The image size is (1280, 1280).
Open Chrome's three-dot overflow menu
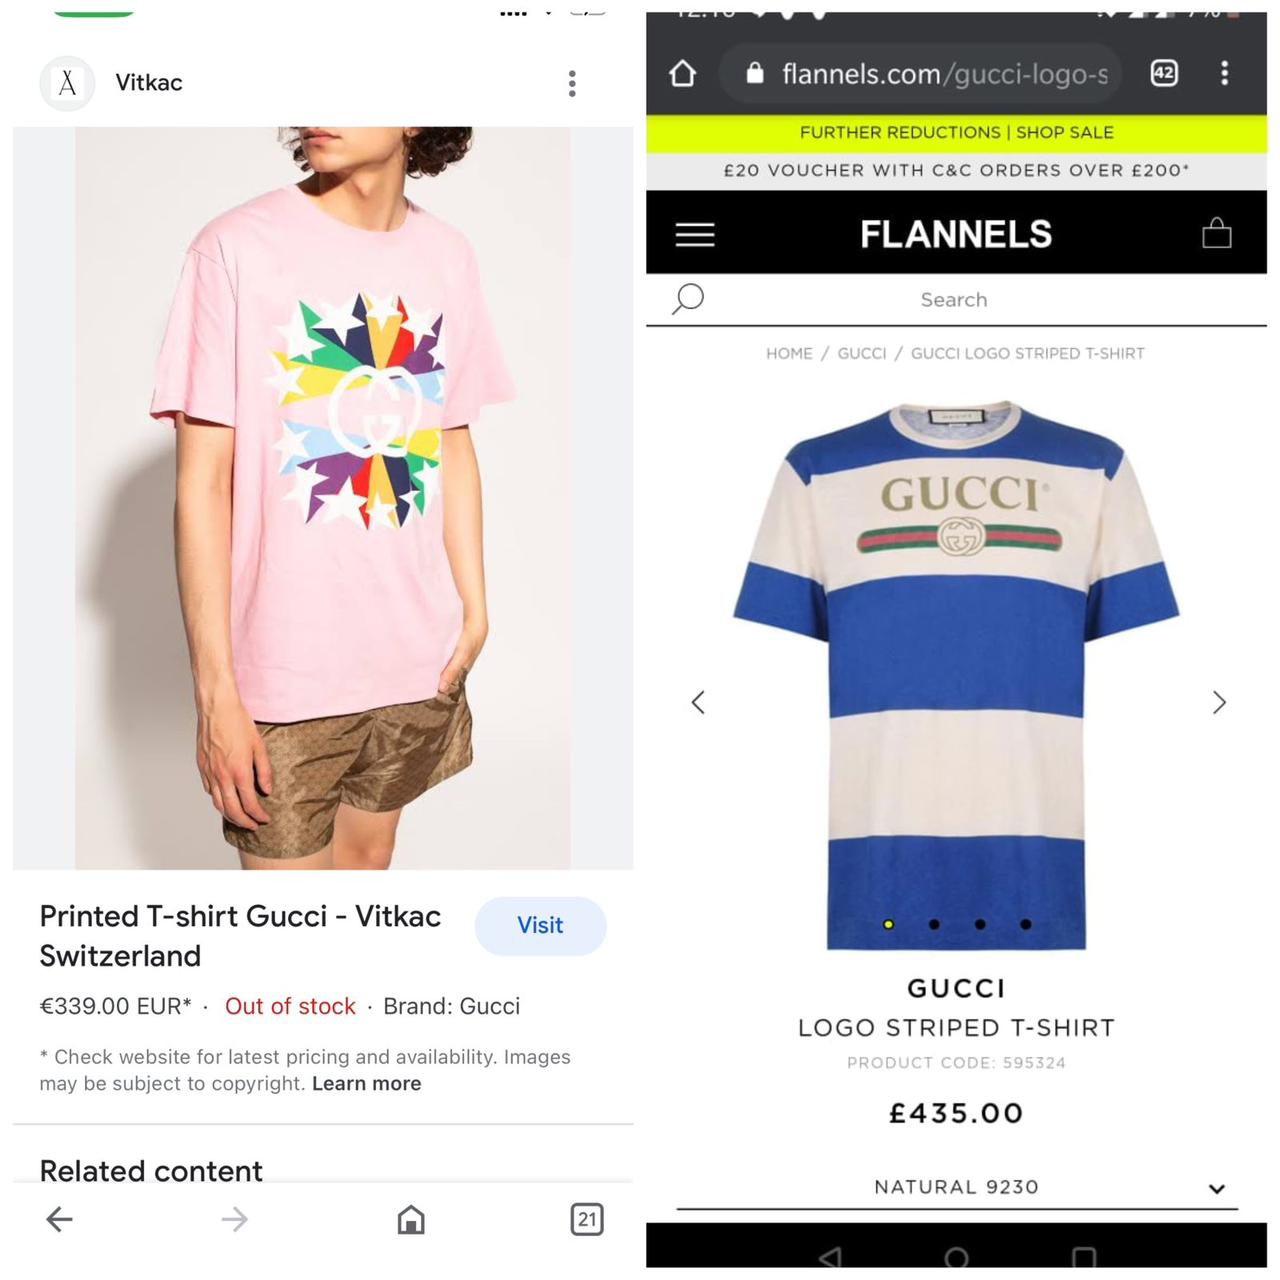[1224, 73]
